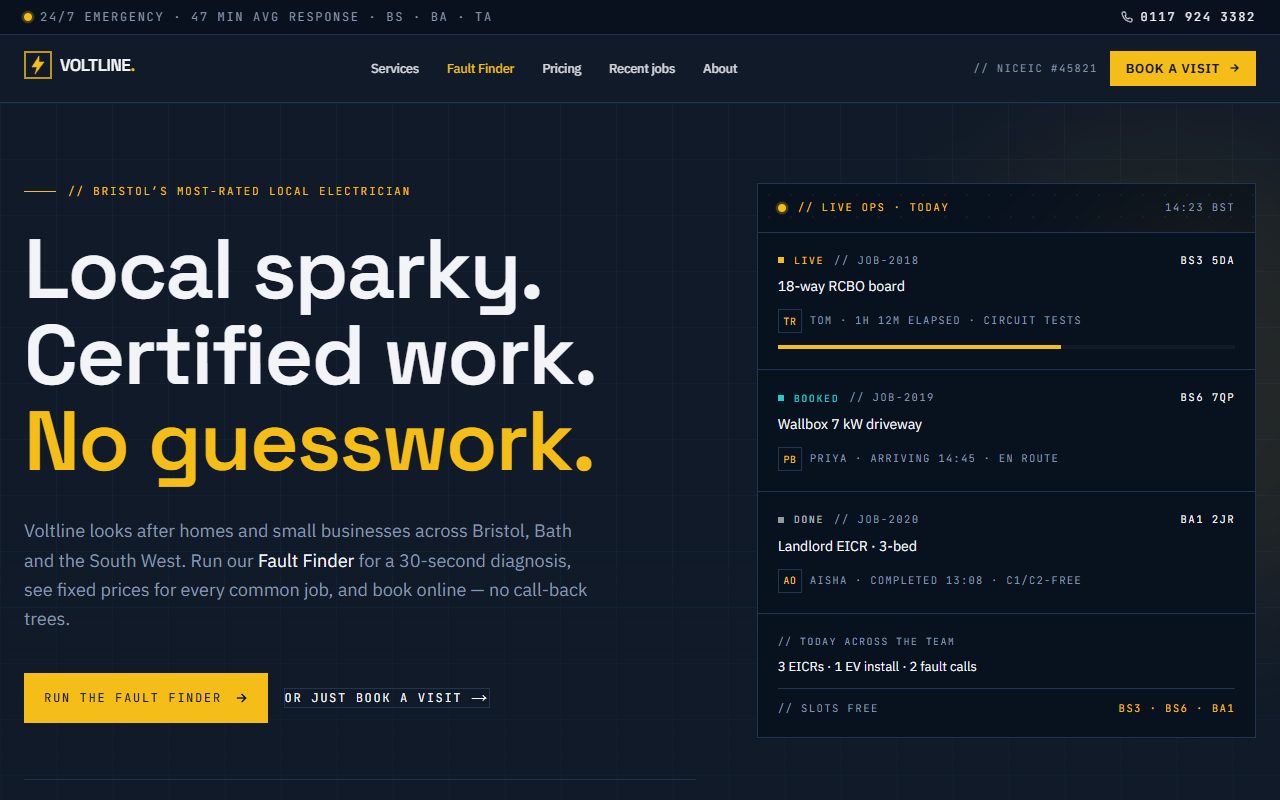
Task: Click the AO avatar badge for Aisha
Action: click(790, 581)
